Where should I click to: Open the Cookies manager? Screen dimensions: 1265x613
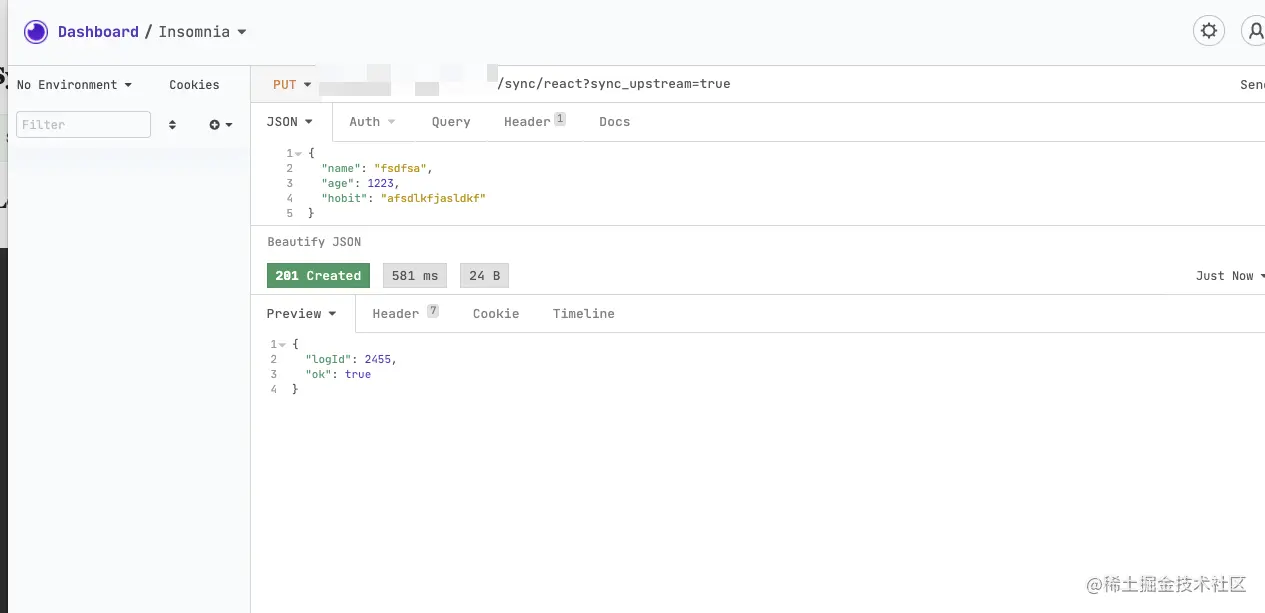pos(194,85)
